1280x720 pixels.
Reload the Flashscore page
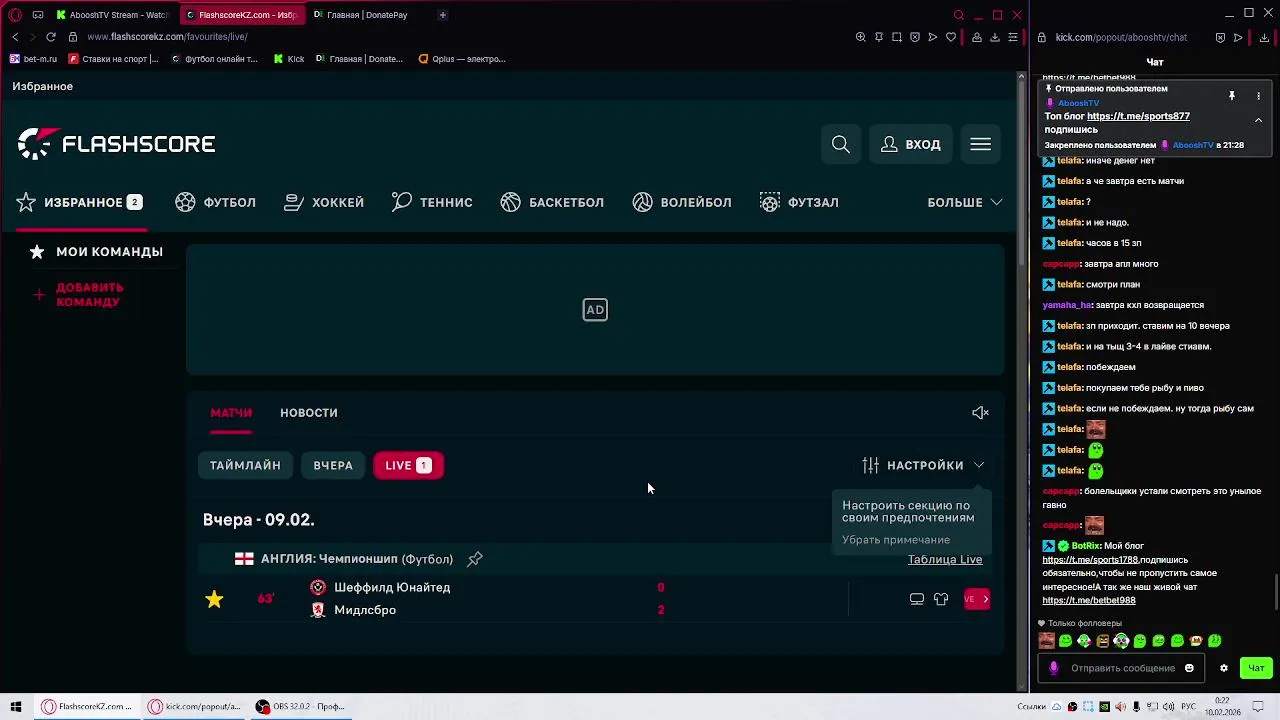point(50,37)
